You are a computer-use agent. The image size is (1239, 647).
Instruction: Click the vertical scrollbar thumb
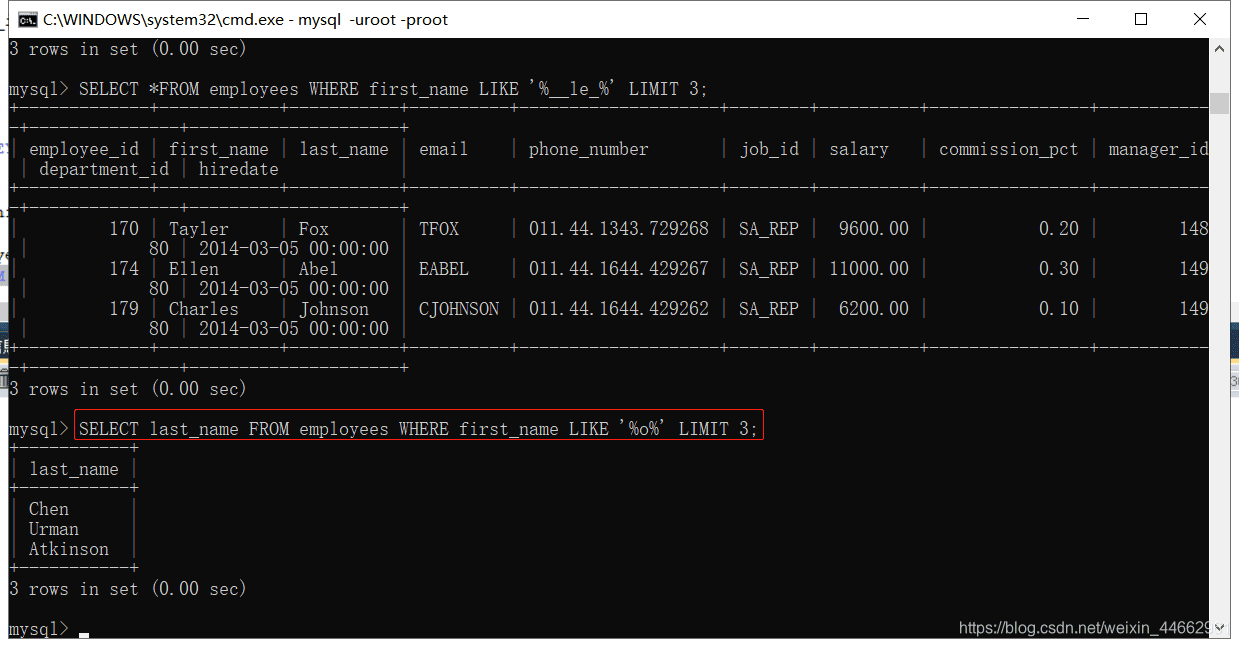(1219, 104)
